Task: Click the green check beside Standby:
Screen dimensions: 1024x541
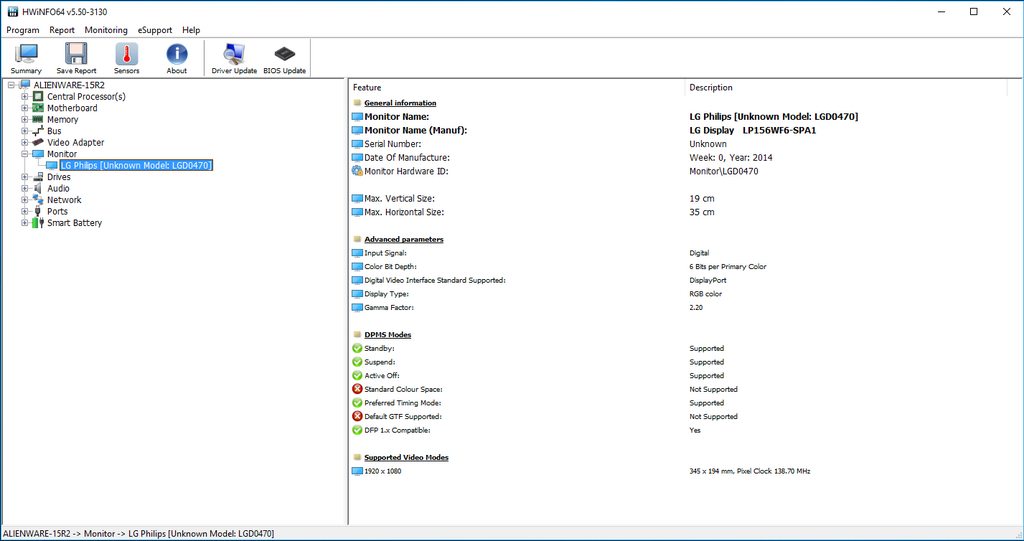Action: click(357, 348)
